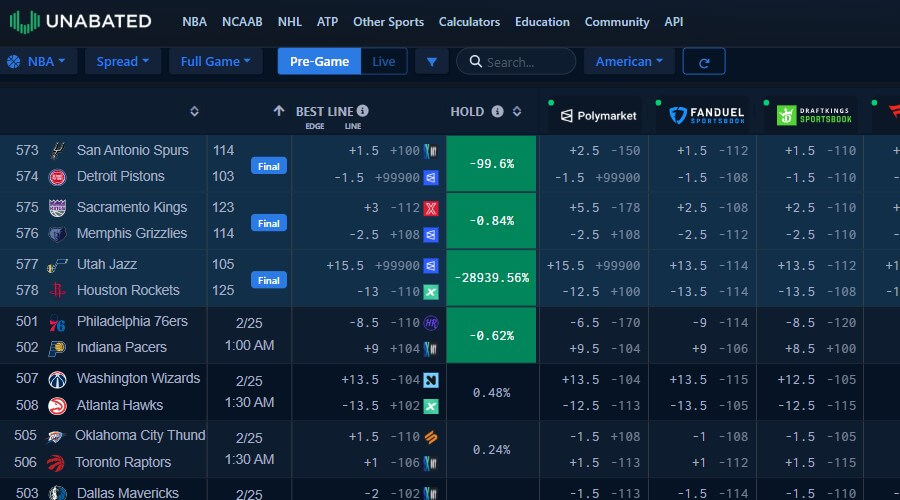Click the HR book icon on 76ers best line
Viewport: 900px width, 500px height.
(431, 323)
